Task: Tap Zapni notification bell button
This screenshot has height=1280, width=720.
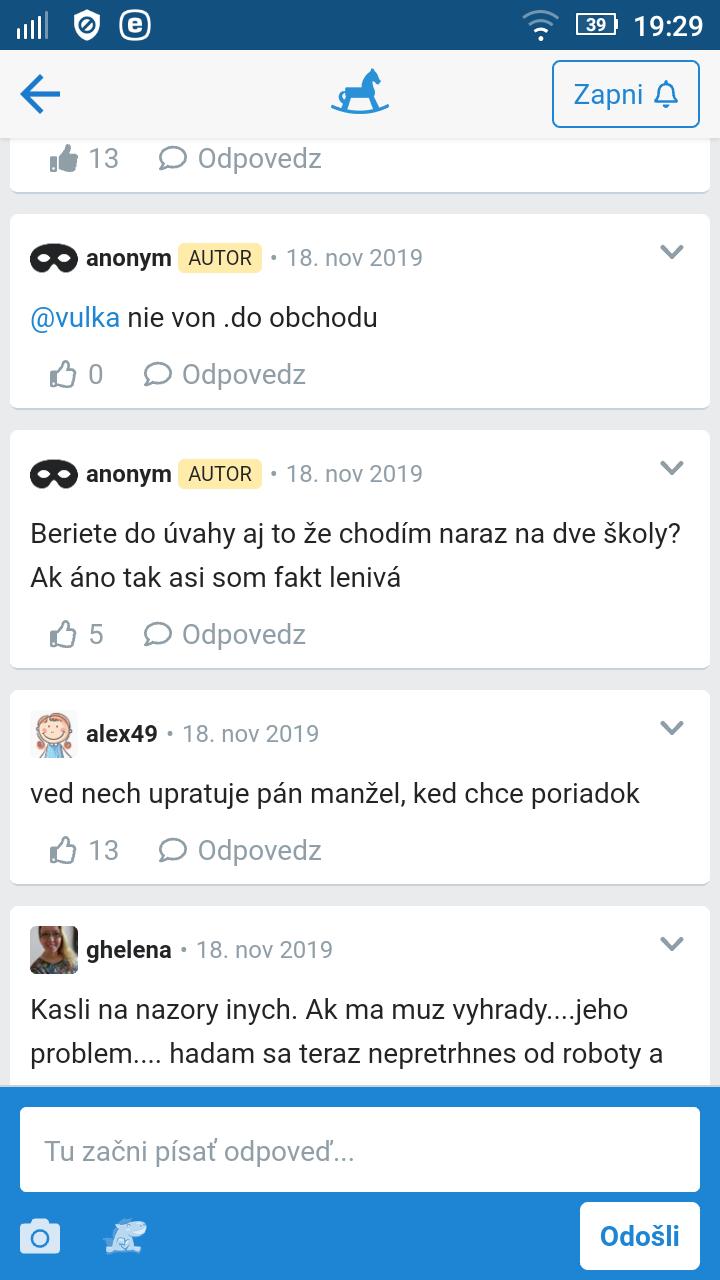Action: click(626, 94)
